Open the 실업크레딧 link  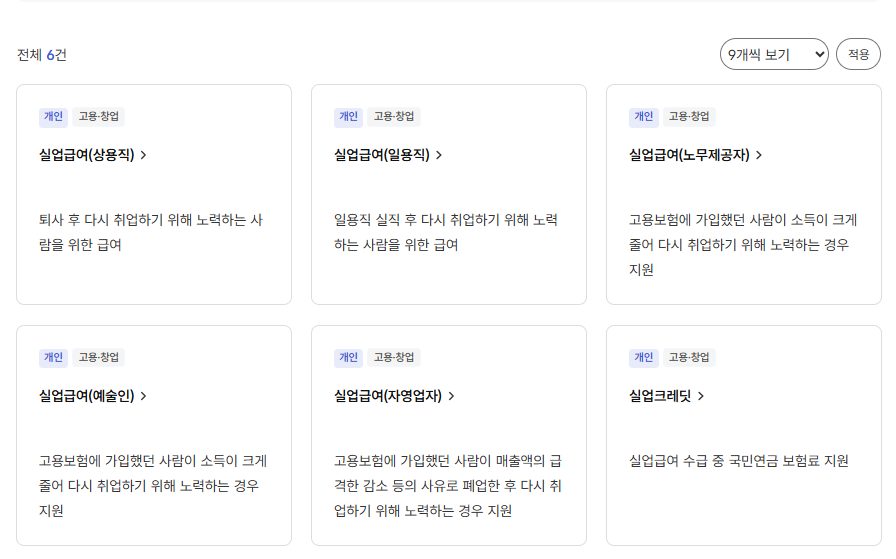click(x=660, y=396)
